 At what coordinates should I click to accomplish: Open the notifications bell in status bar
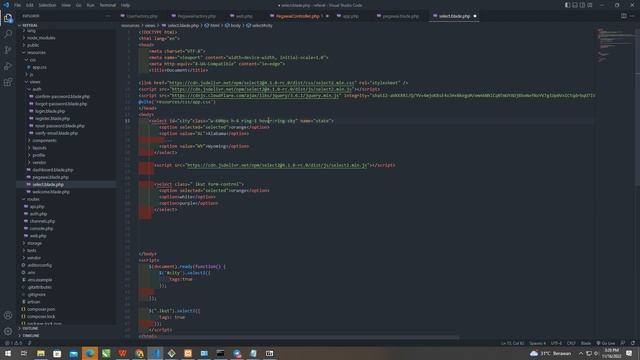pyautogui.click(x=633, y=343)
